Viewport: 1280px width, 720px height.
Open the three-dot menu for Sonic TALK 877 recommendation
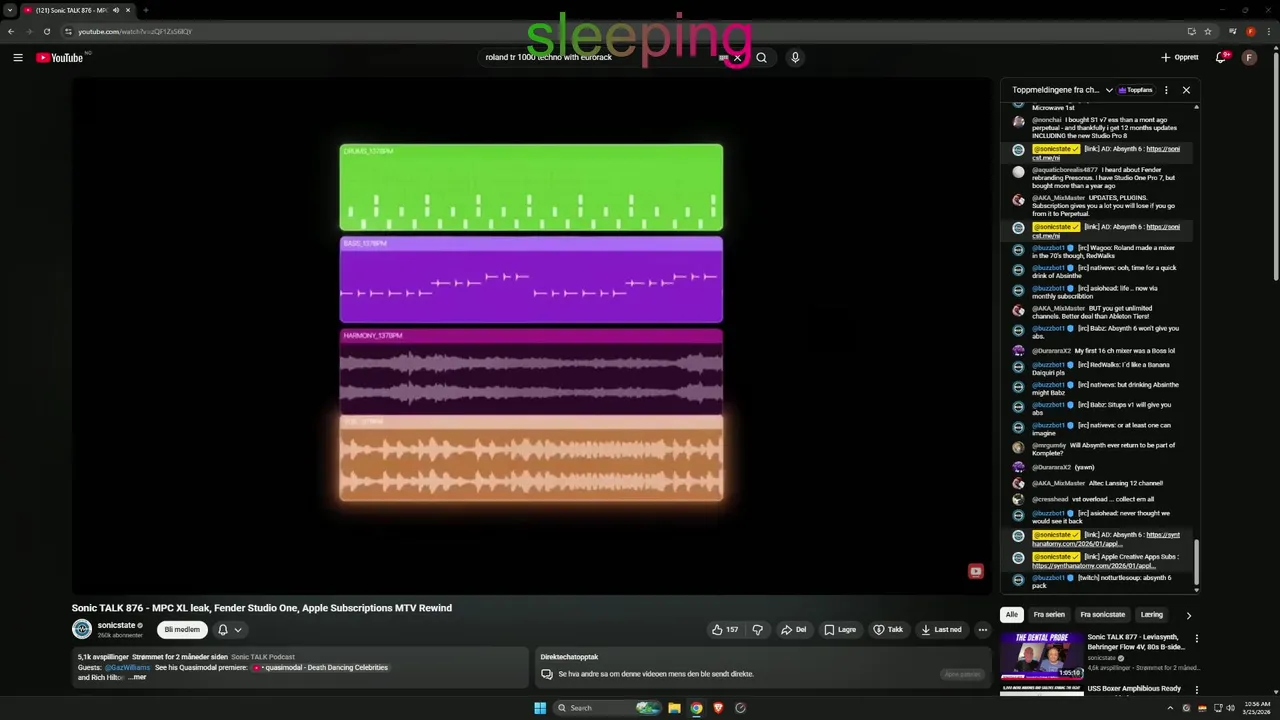click(x=1196, y=638)
